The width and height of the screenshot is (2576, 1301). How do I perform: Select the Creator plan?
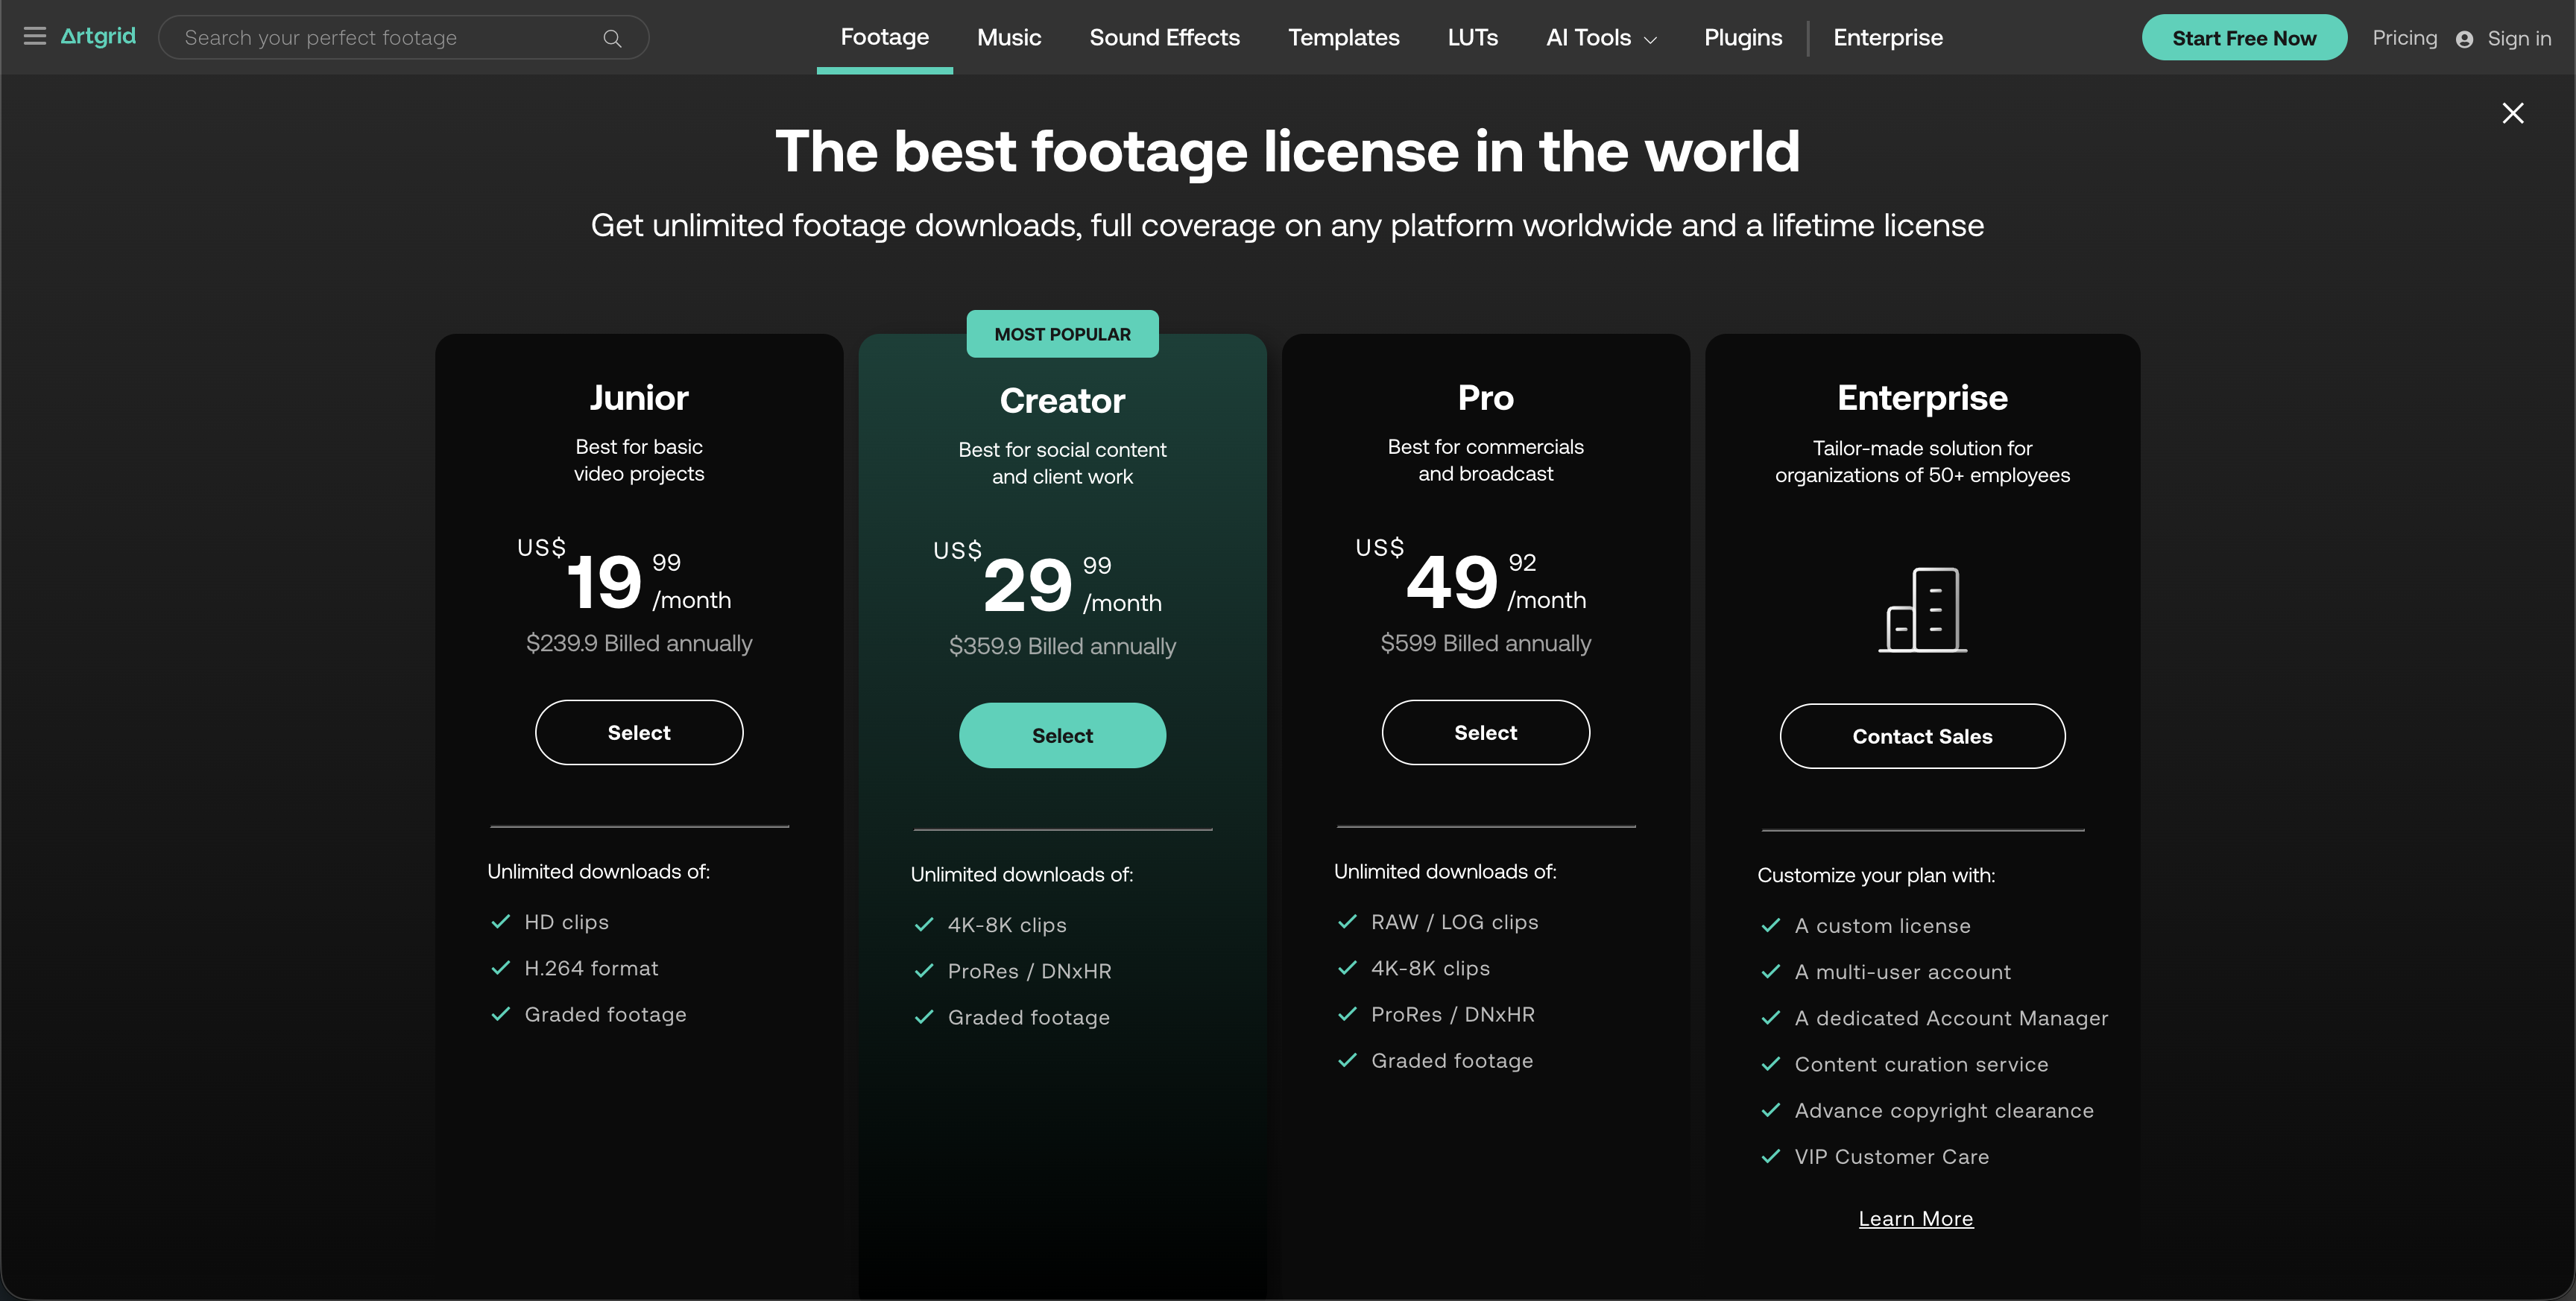[x=1062, y=735]
